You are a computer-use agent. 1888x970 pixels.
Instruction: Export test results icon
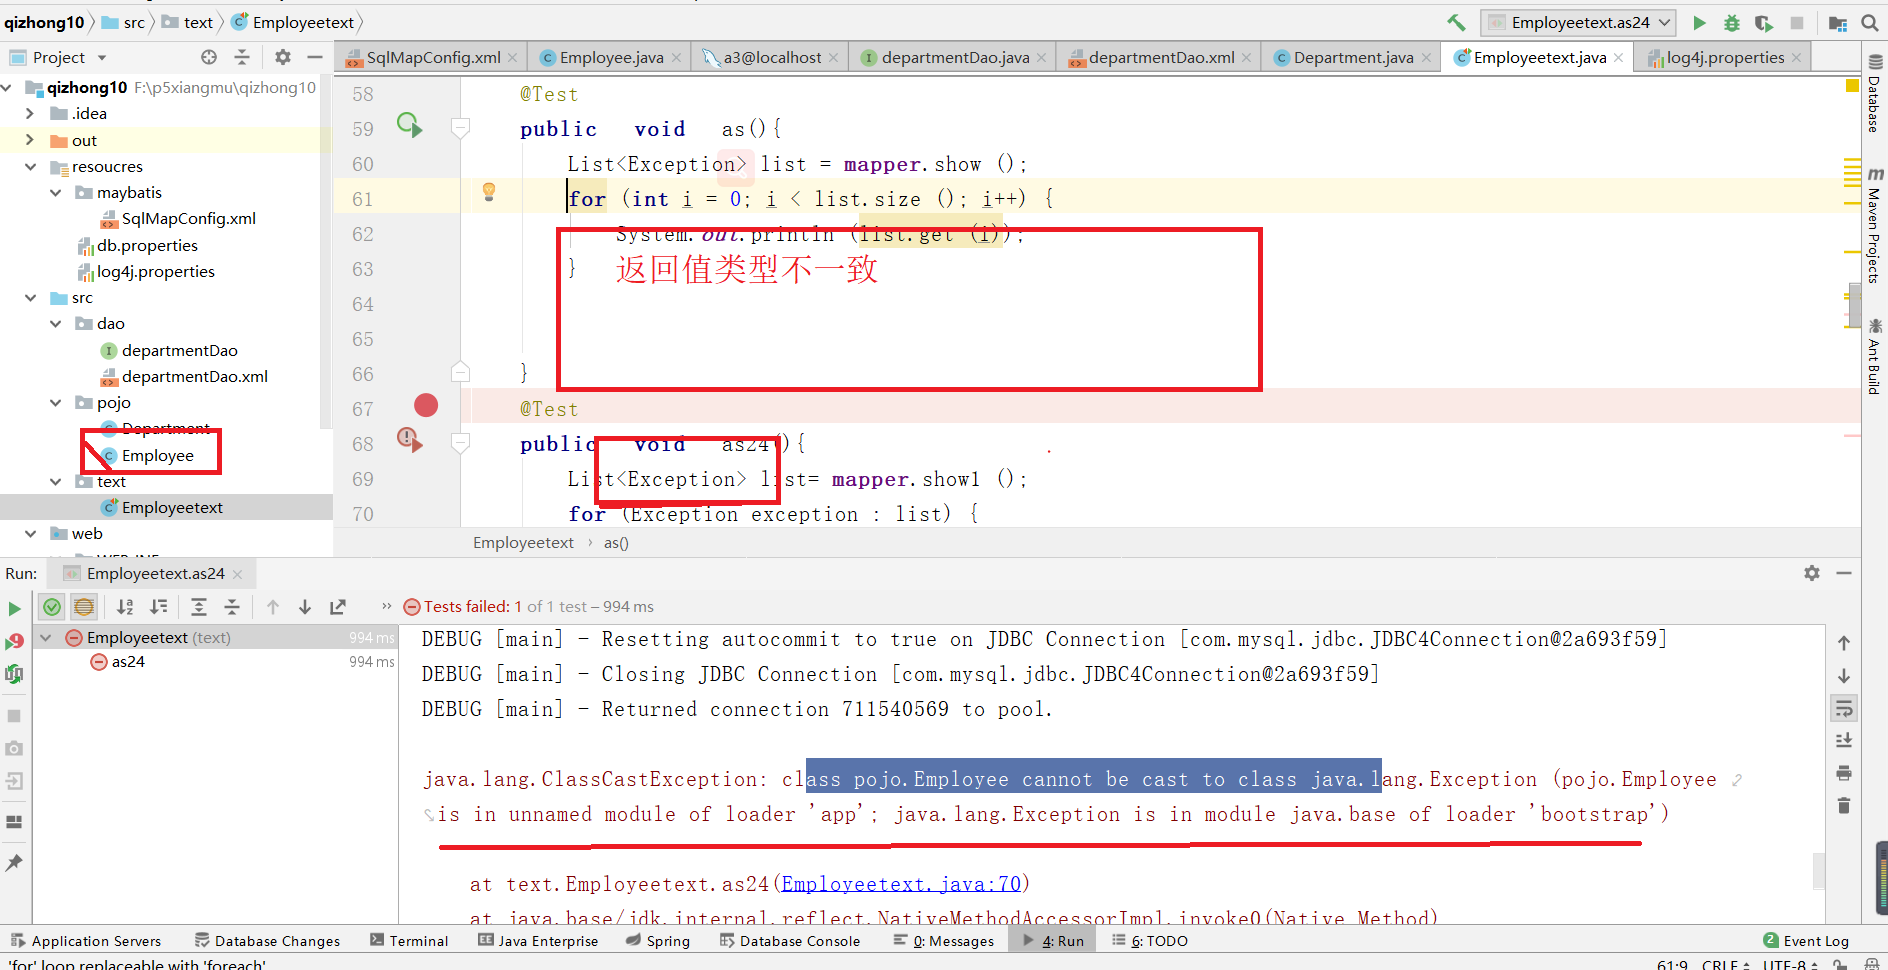[x=338, y=606]
